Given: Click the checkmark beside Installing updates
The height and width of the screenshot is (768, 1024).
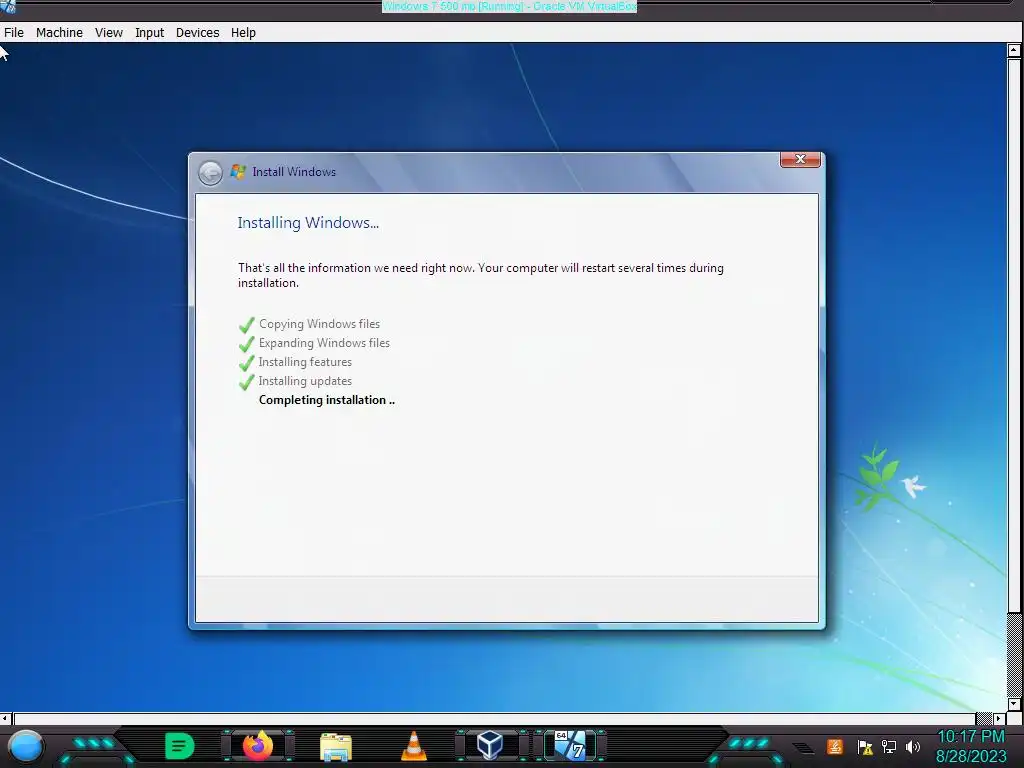Looking at the screenshot, I should 246,381.
